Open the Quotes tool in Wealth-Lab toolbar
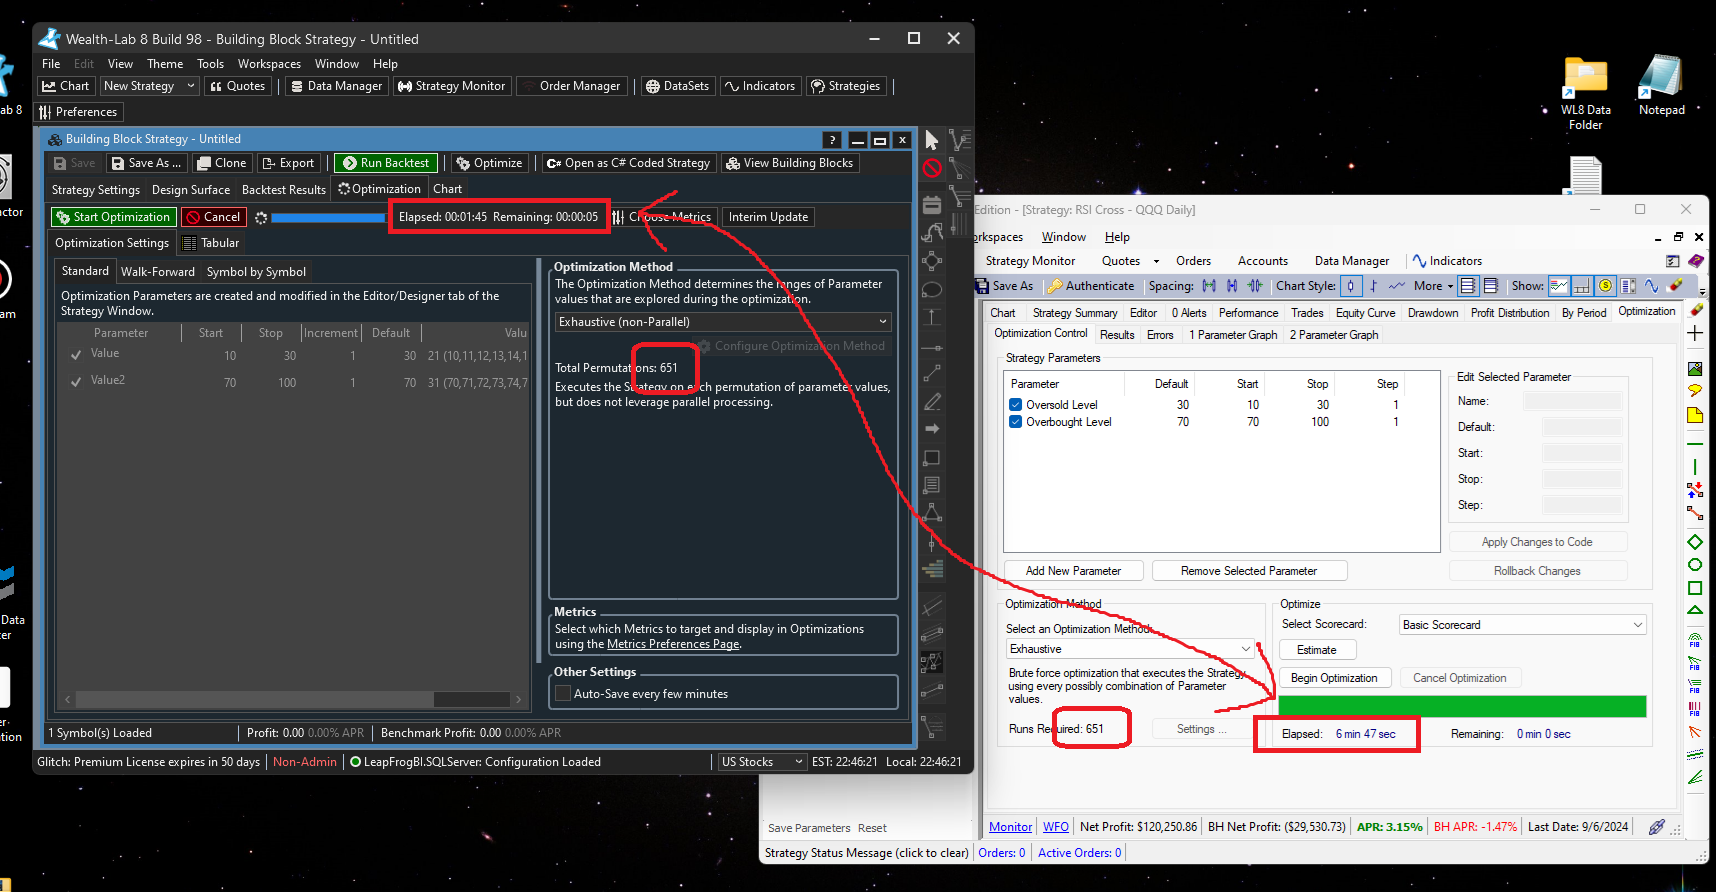The image size is (1716, 892). (238, 86)
